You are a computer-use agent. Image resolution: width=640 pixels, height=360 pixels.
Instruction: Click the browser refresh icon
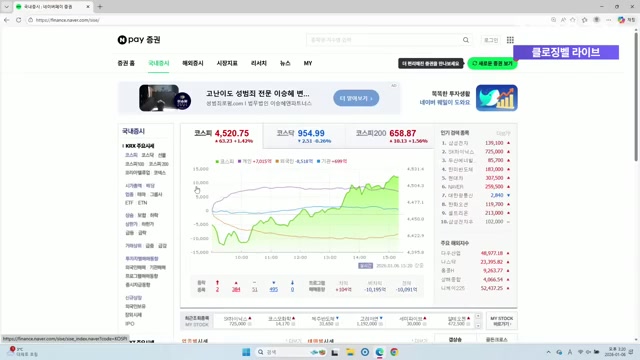point(18,20)
